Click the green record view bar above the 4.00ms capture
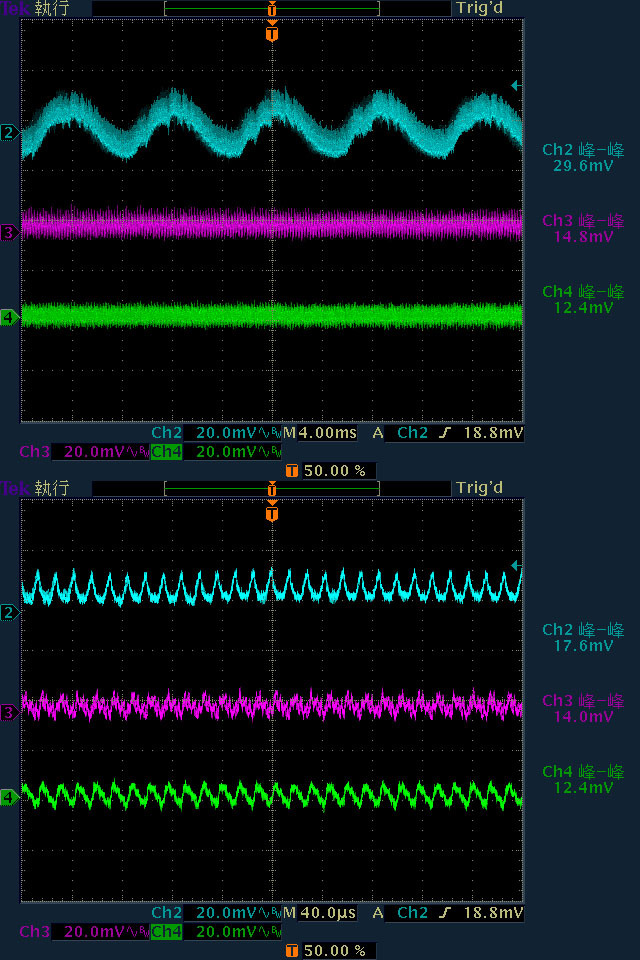 click(272, 9)
